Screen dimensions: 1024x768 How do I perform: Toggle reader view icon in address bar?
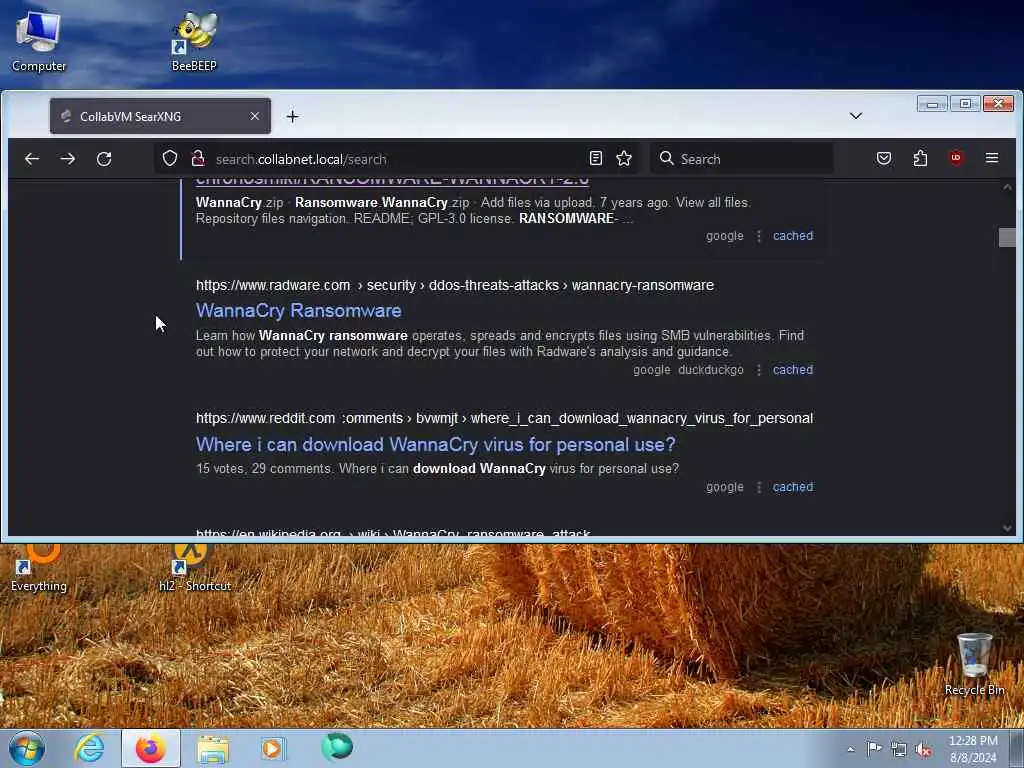tap(596, 158)
